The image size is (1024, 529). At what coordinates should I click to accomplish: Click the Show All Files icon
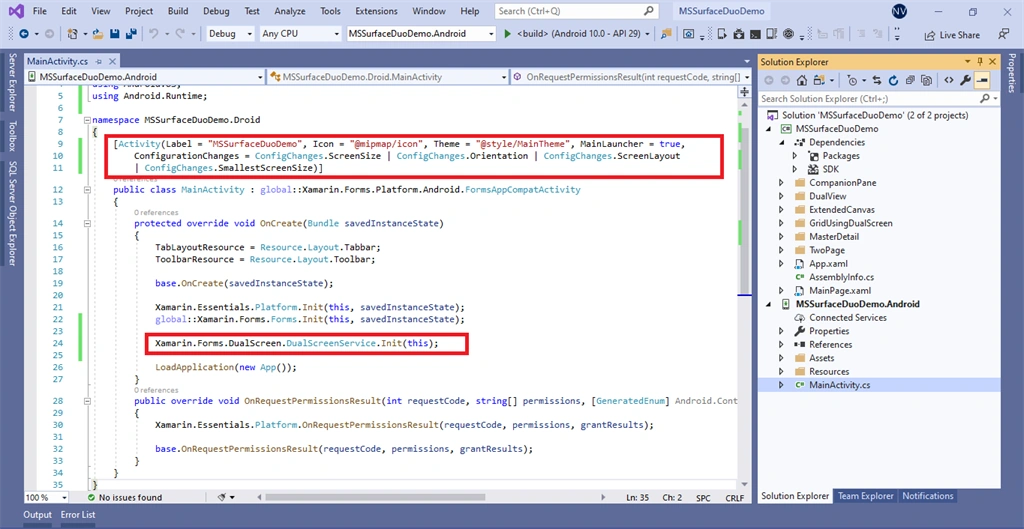click(926, 80)
